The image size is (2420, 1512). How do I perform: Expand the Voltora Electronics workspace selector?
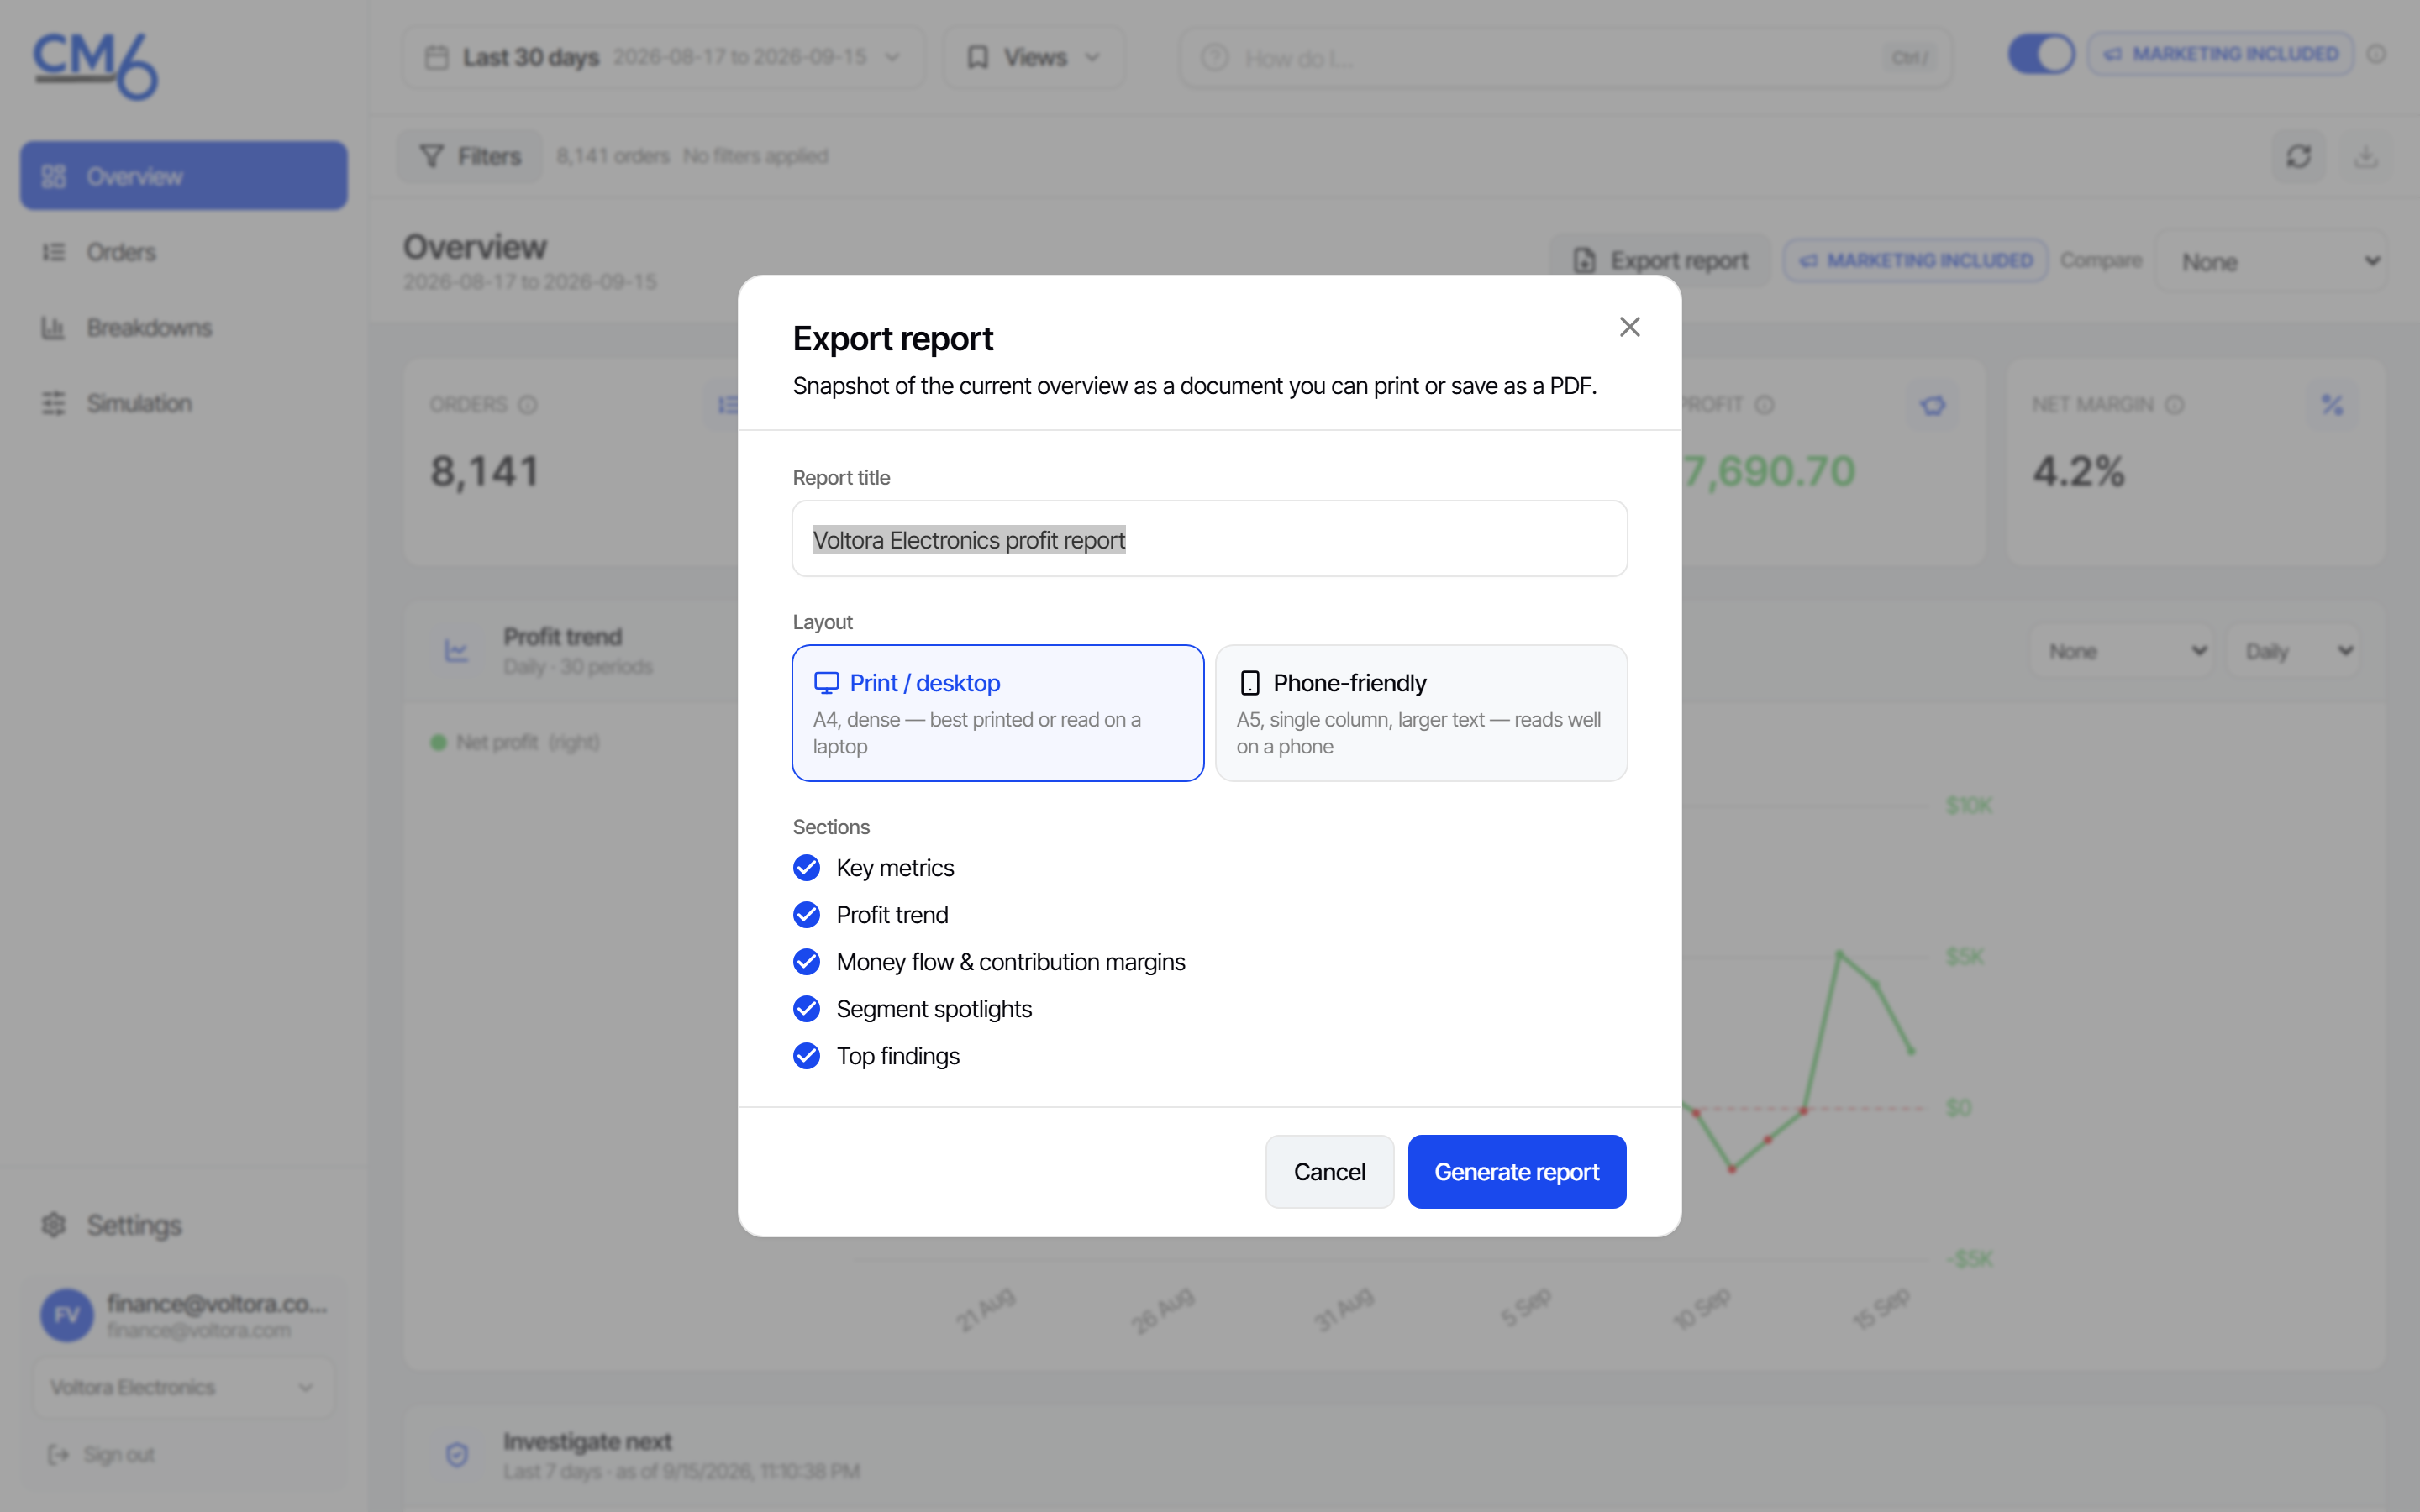coord(184,1387)
